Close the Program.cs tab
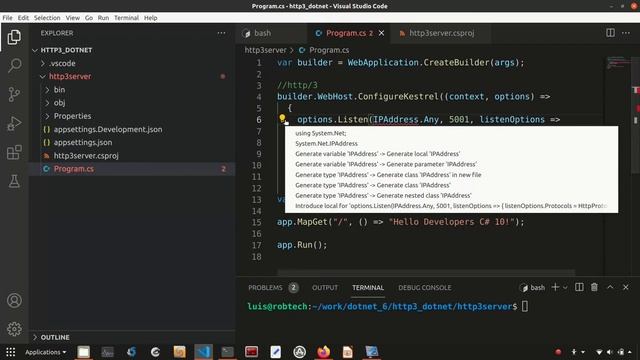Viewport: 640px width, 360px height. point(381,33)
